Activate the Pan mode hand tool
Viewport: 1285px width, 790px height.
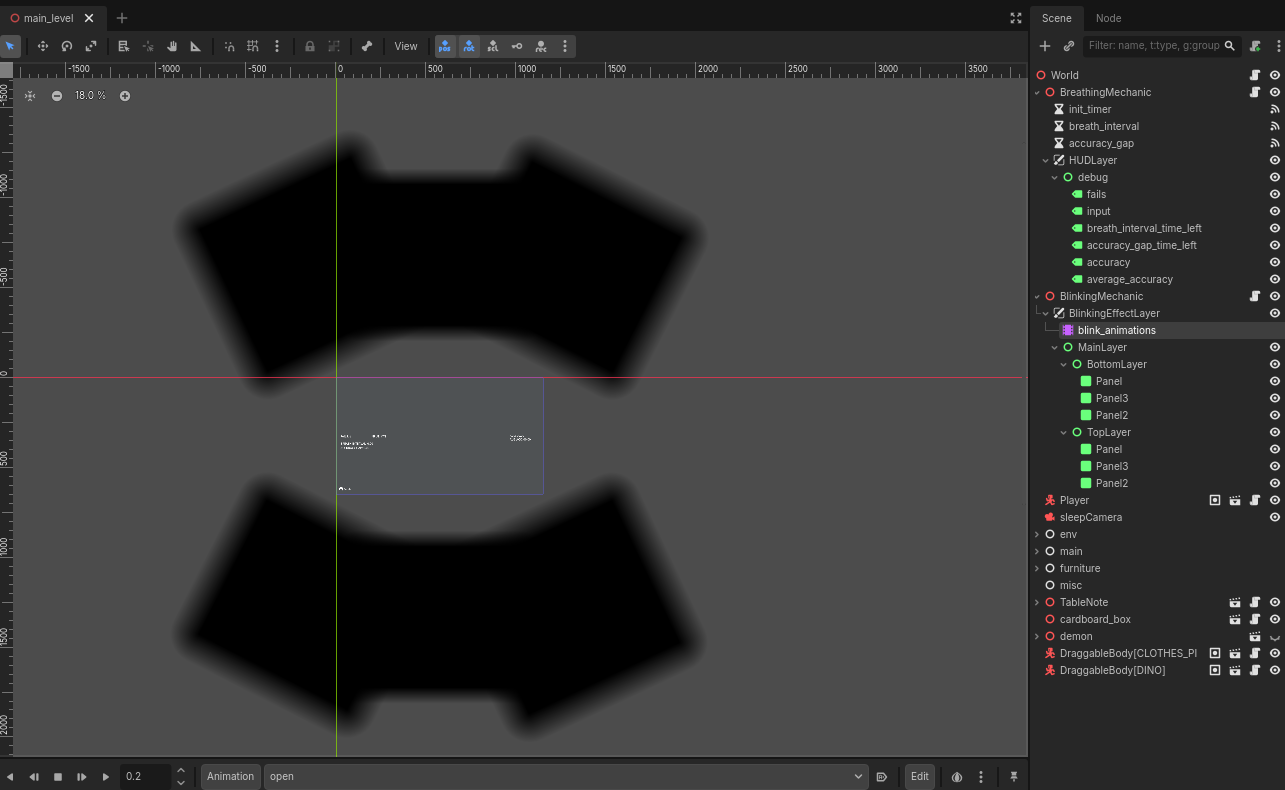tap(172, 46)
